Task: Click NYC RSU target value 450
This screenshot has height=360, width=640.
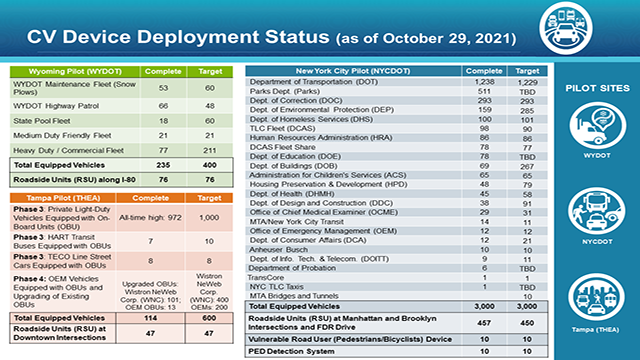Action: coord(527,323)
